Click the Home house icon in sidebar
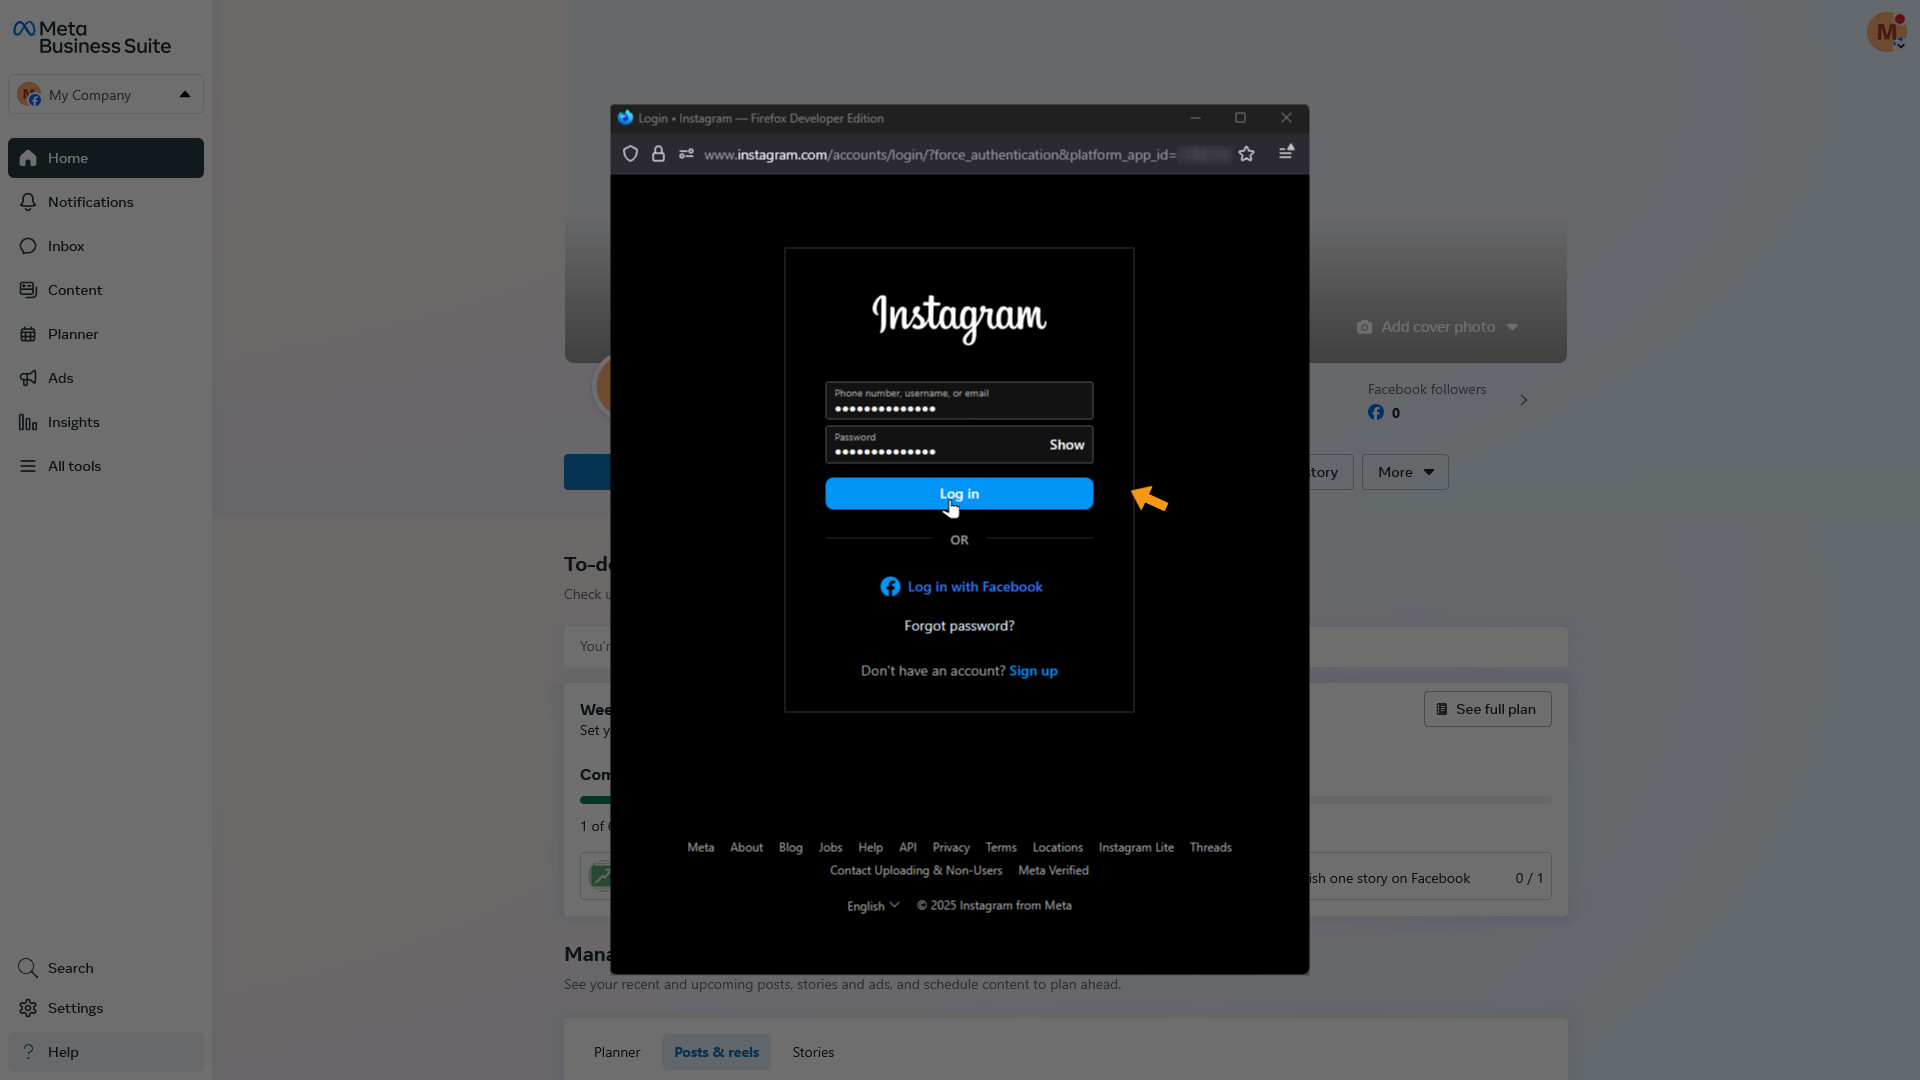Screen dimensions: 1920x1080 28,158
